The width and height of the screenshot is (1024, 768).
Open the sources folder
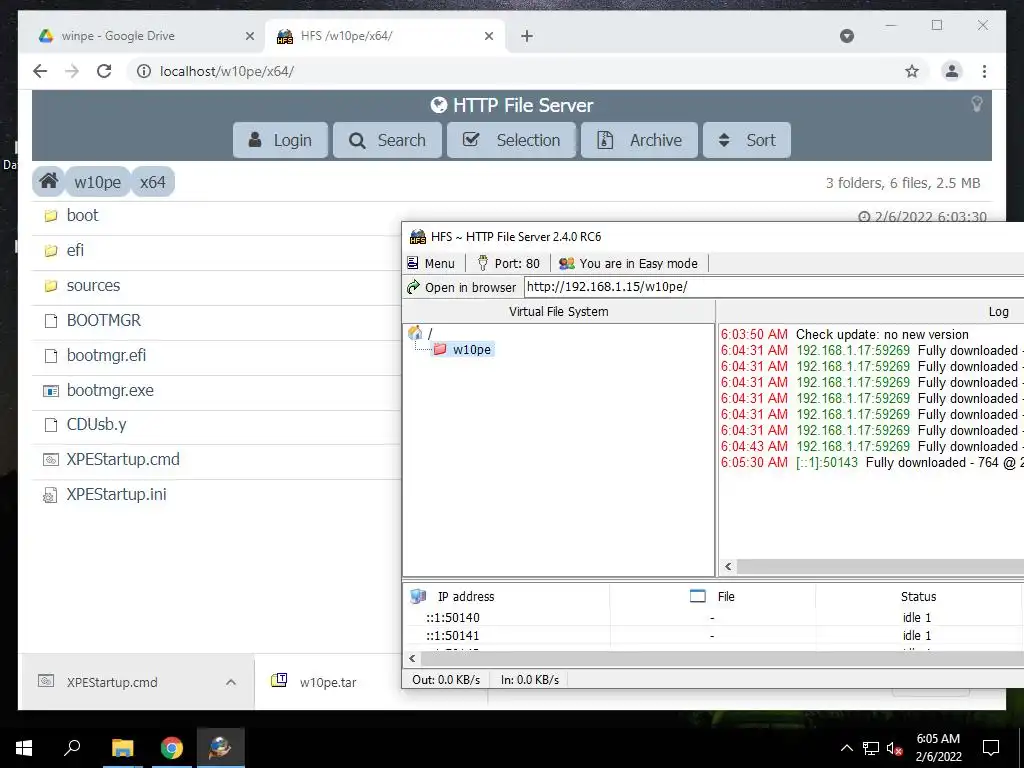[93, 285]
